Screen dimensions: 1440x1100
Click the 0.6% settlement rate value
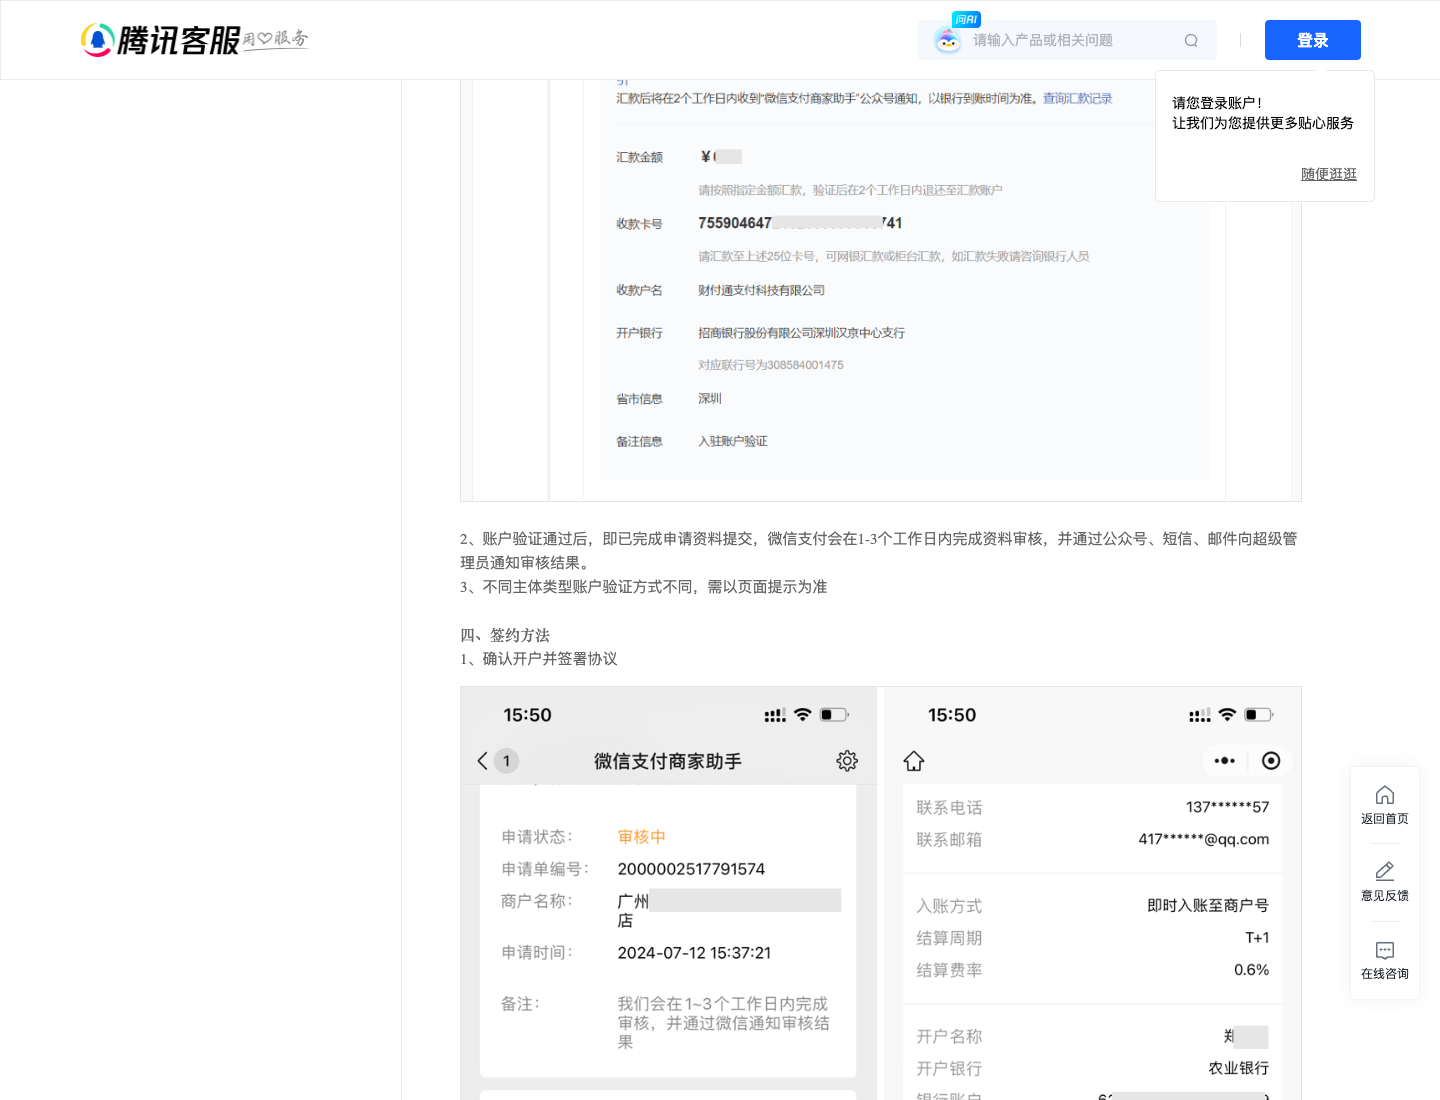coord(1251,970)
